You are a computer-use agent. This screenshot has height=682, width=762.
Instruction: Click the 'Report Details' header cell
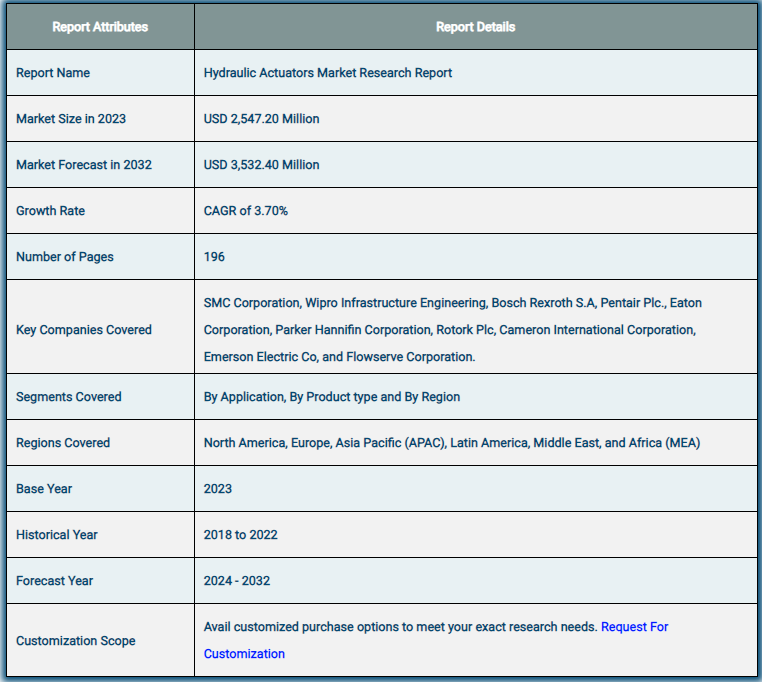(475, 27)
